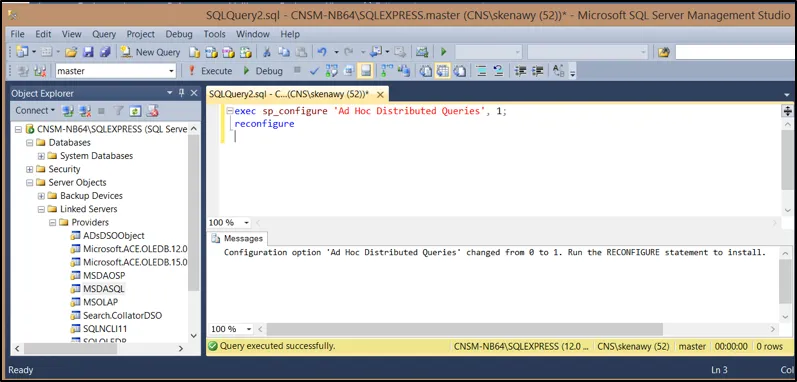Image resolution: width=797 pixels, height=382 pixels.
Task: Toggle IntelliSense Enabled highlighted icon
Action: (365, 71)
